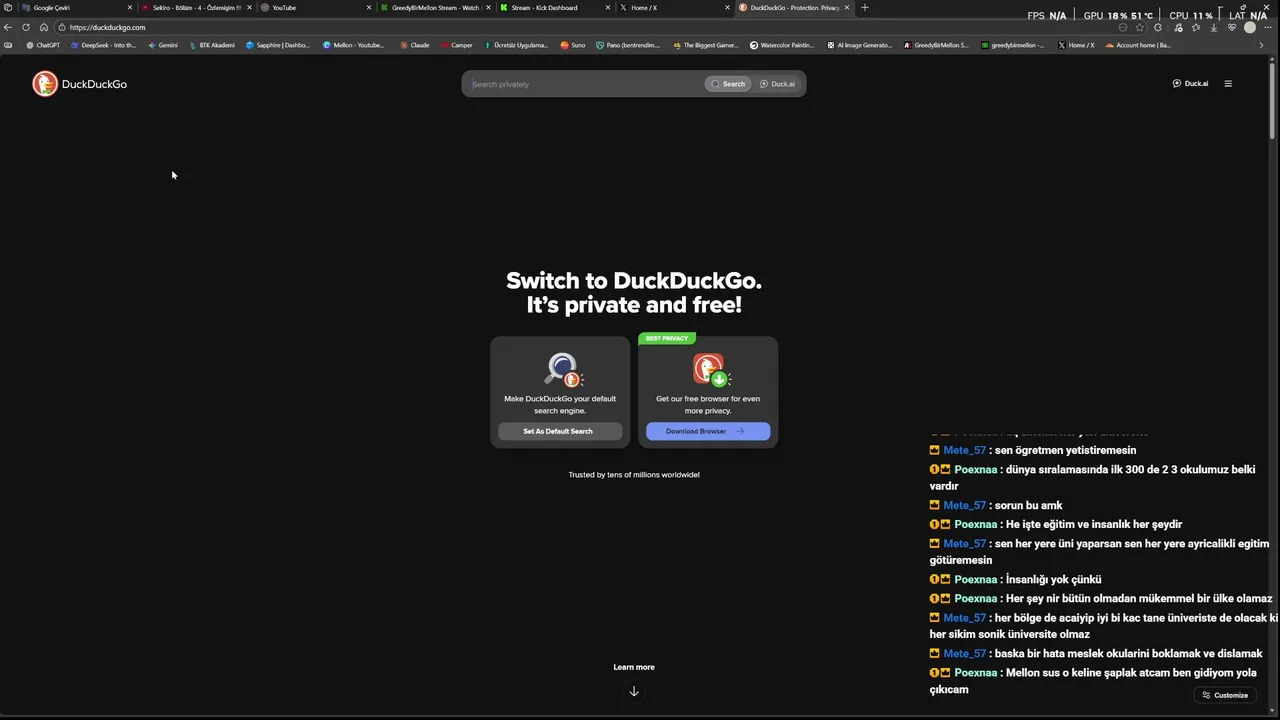Click the browser back arrow
The image size is (1280, 720).
point(8,27)
